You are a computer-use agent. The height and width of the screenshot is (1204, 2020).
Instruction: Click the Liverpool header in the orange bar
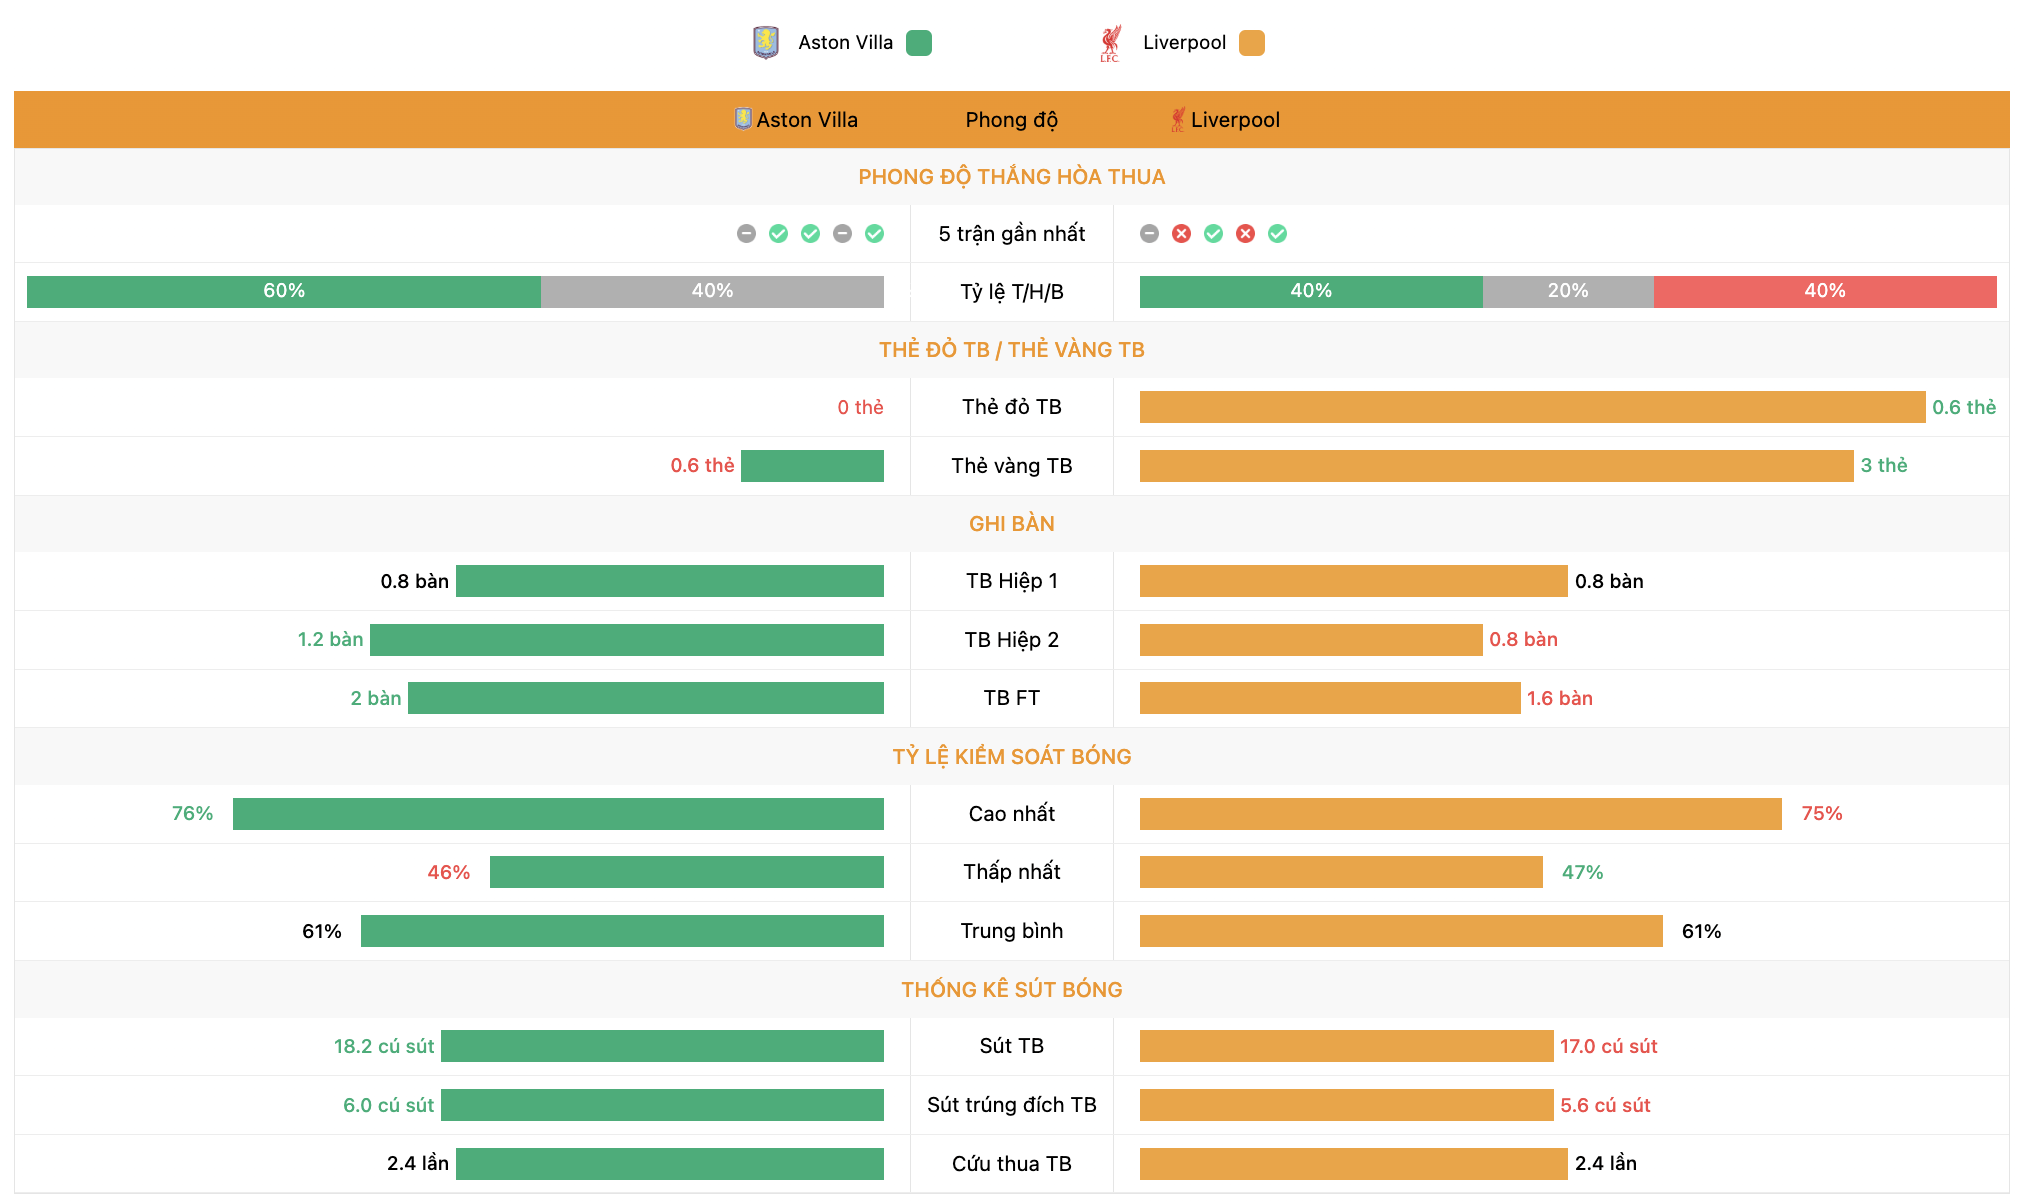(x=1235, y=120)
